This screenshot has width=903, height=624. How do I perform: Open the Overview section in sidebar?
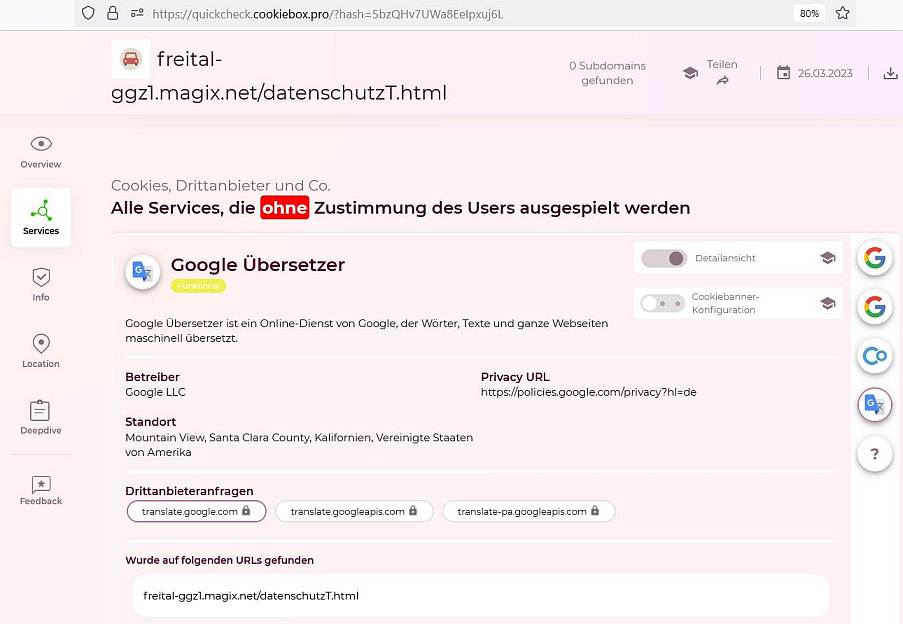pos(41,153)
